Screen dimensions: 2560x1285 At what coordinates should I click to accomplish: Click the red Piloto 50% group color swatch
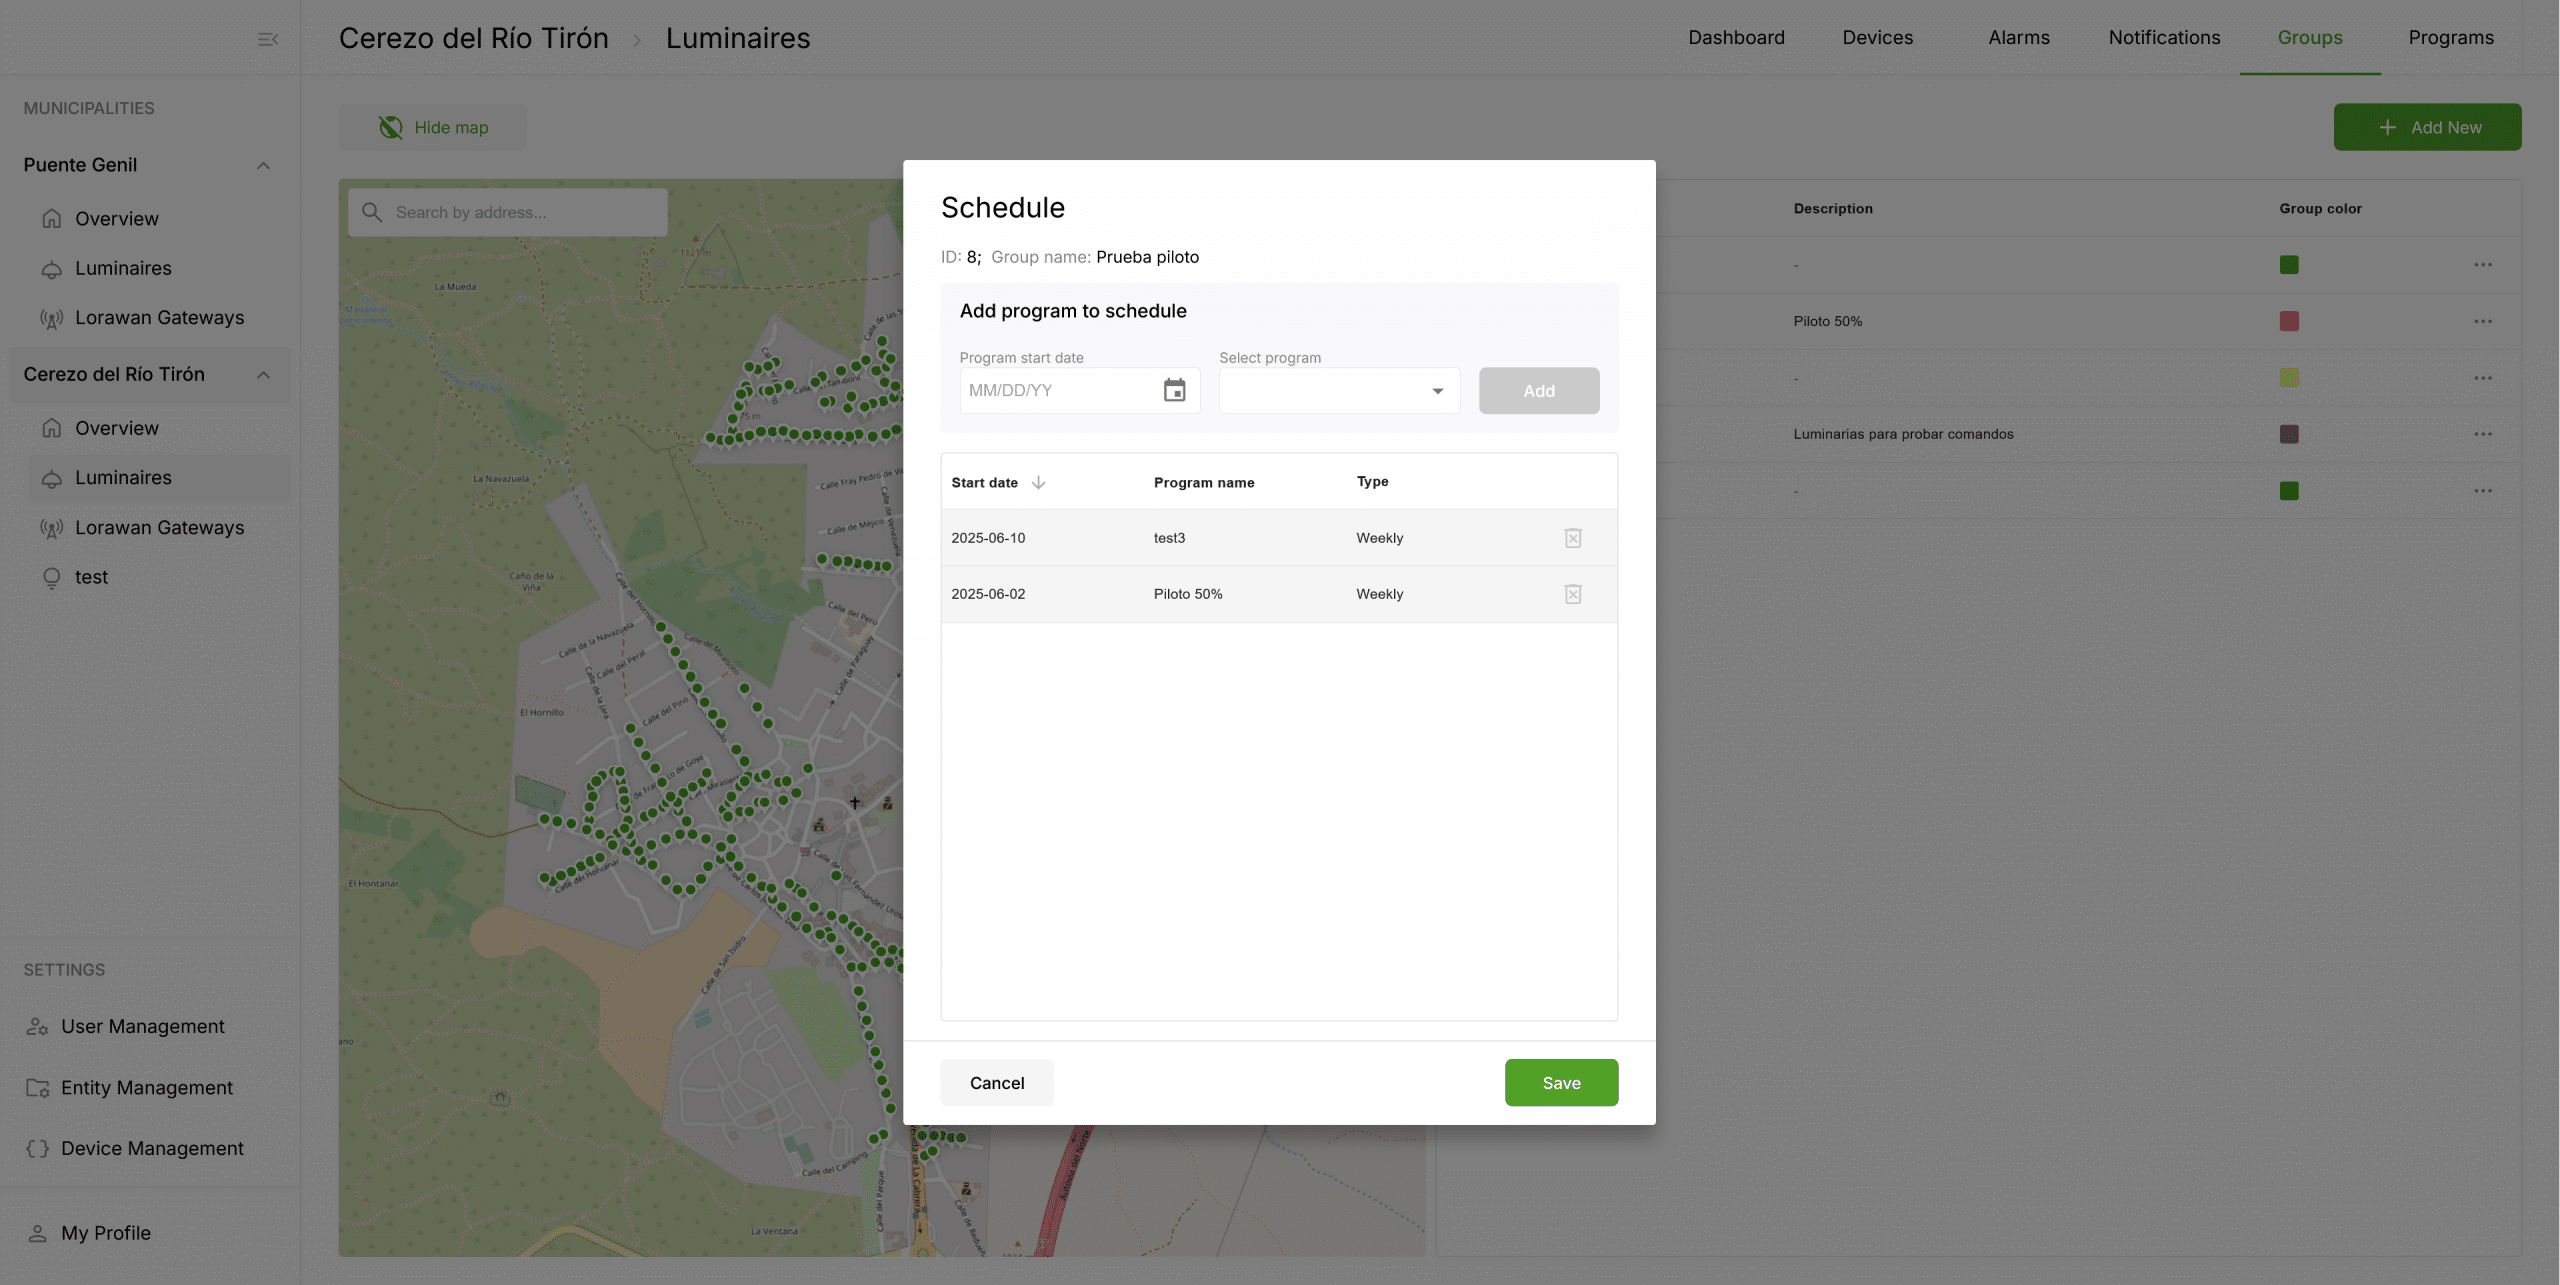tap(2288, 321)
